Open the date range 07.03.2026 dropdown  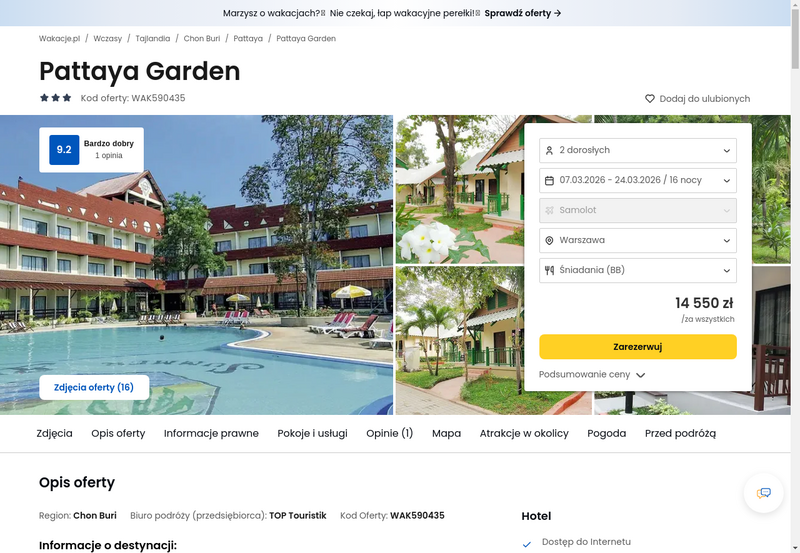(x=638, y=181)
